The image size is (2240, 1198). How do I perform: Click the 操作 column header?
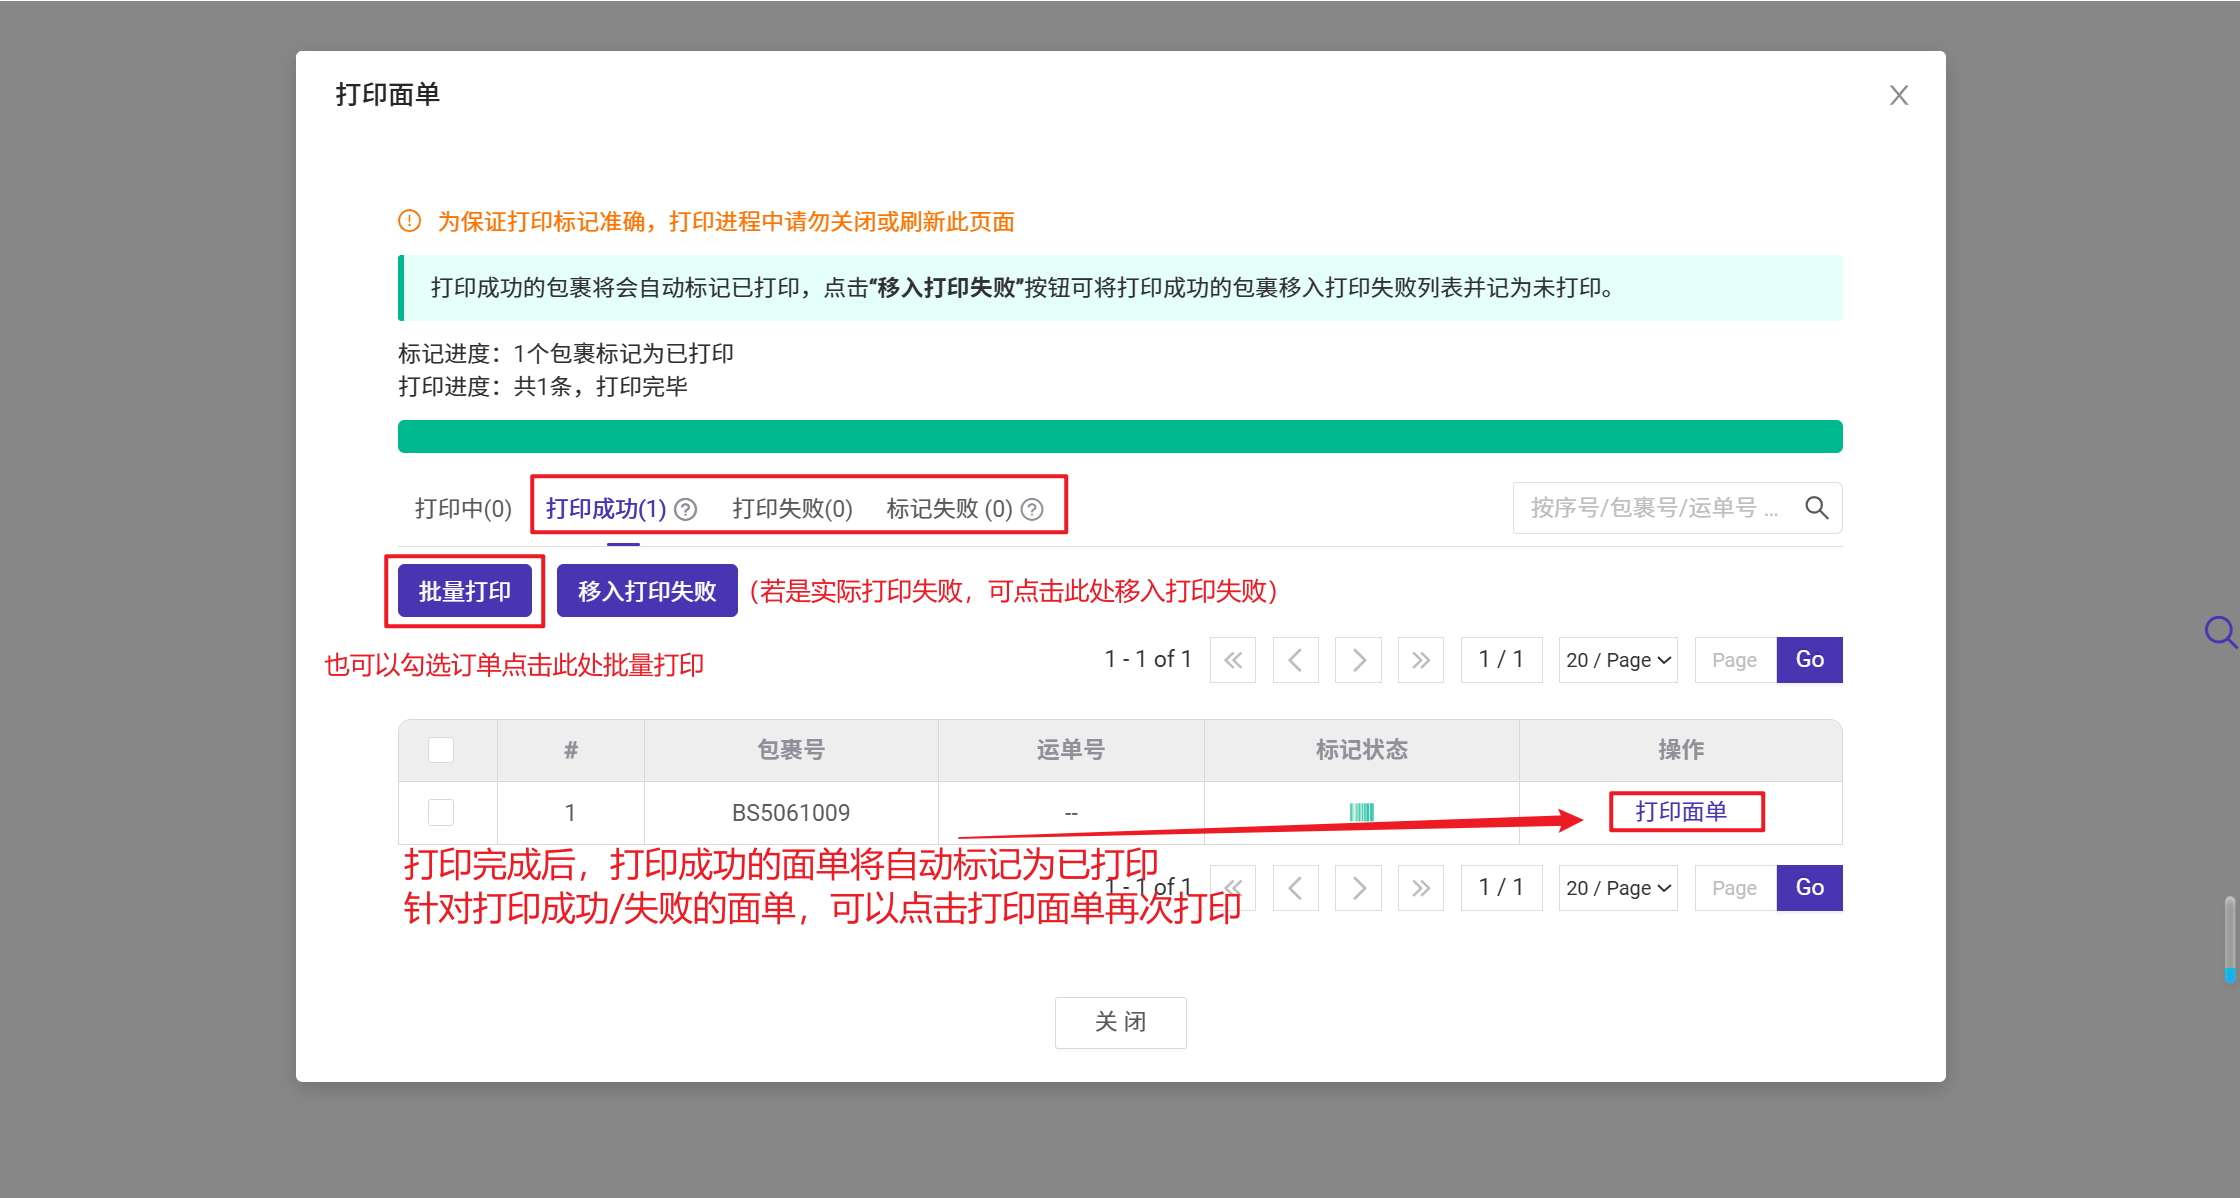pyautogui.click(x=1681, y=750)
